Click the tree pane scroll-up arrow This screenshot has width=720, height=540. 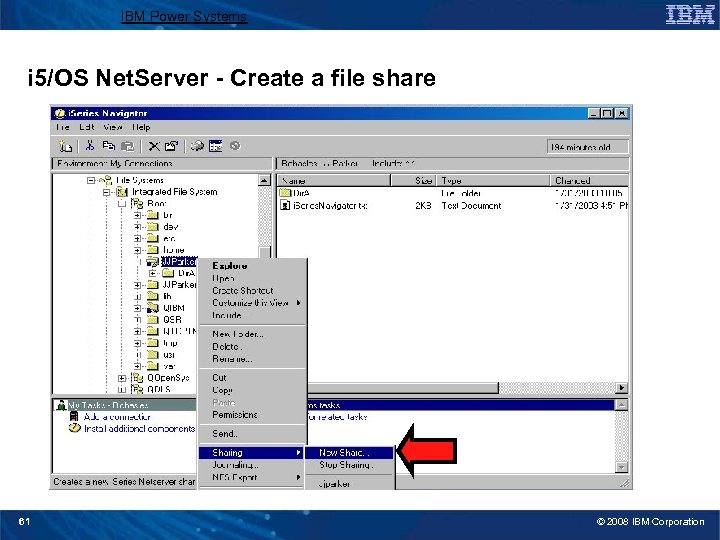(x=264, y=180)
